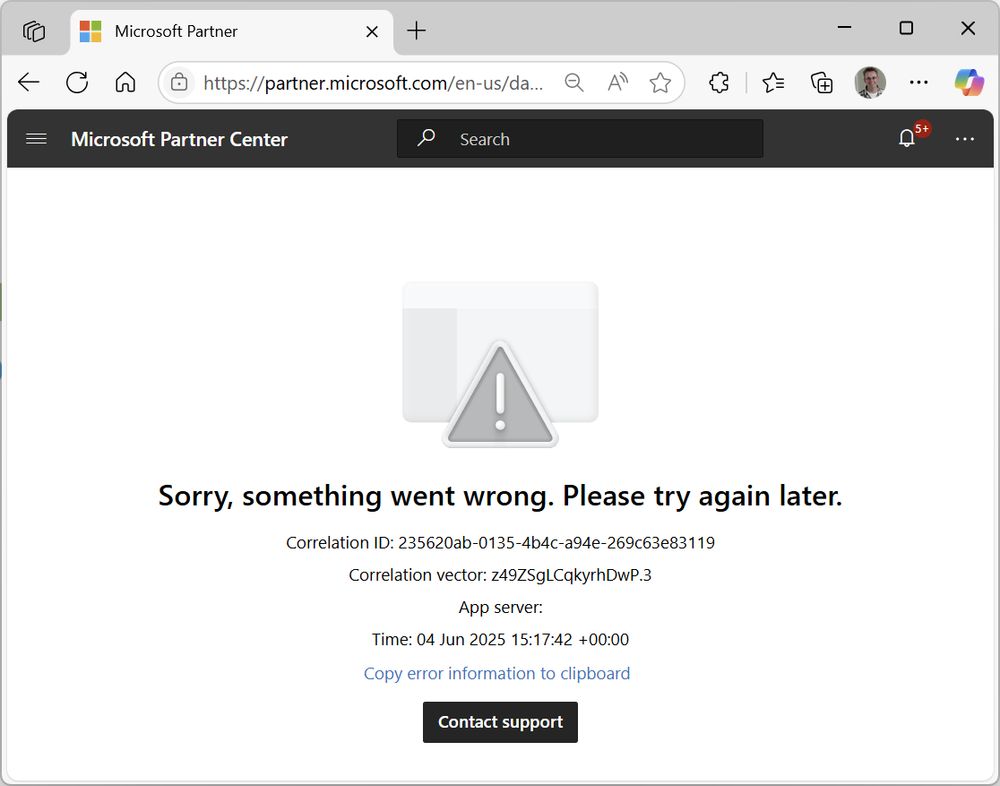Viewport: 1000px width, 786px height.
Task: Close the Microsoft Partner tab
Action: 372,31
